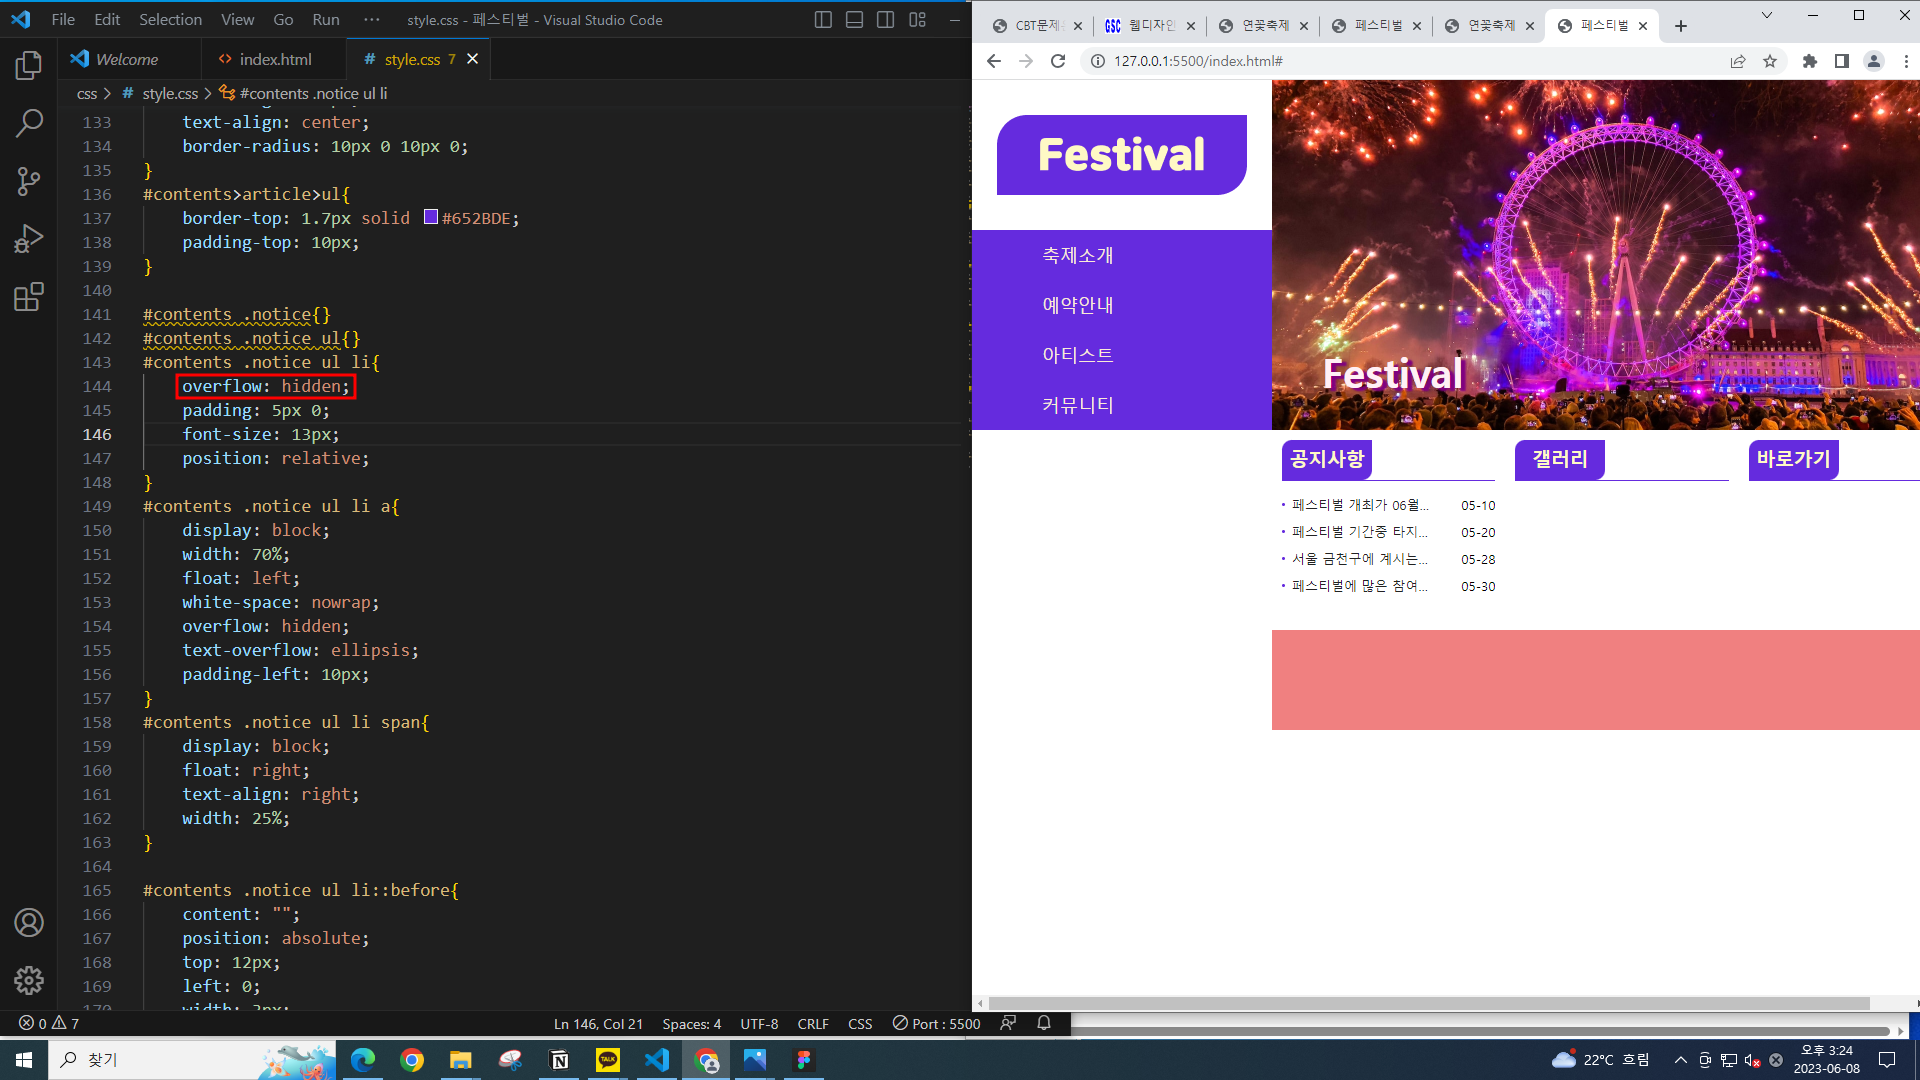
Task: Open Source Control view icon
Action: tap(29, 181)
